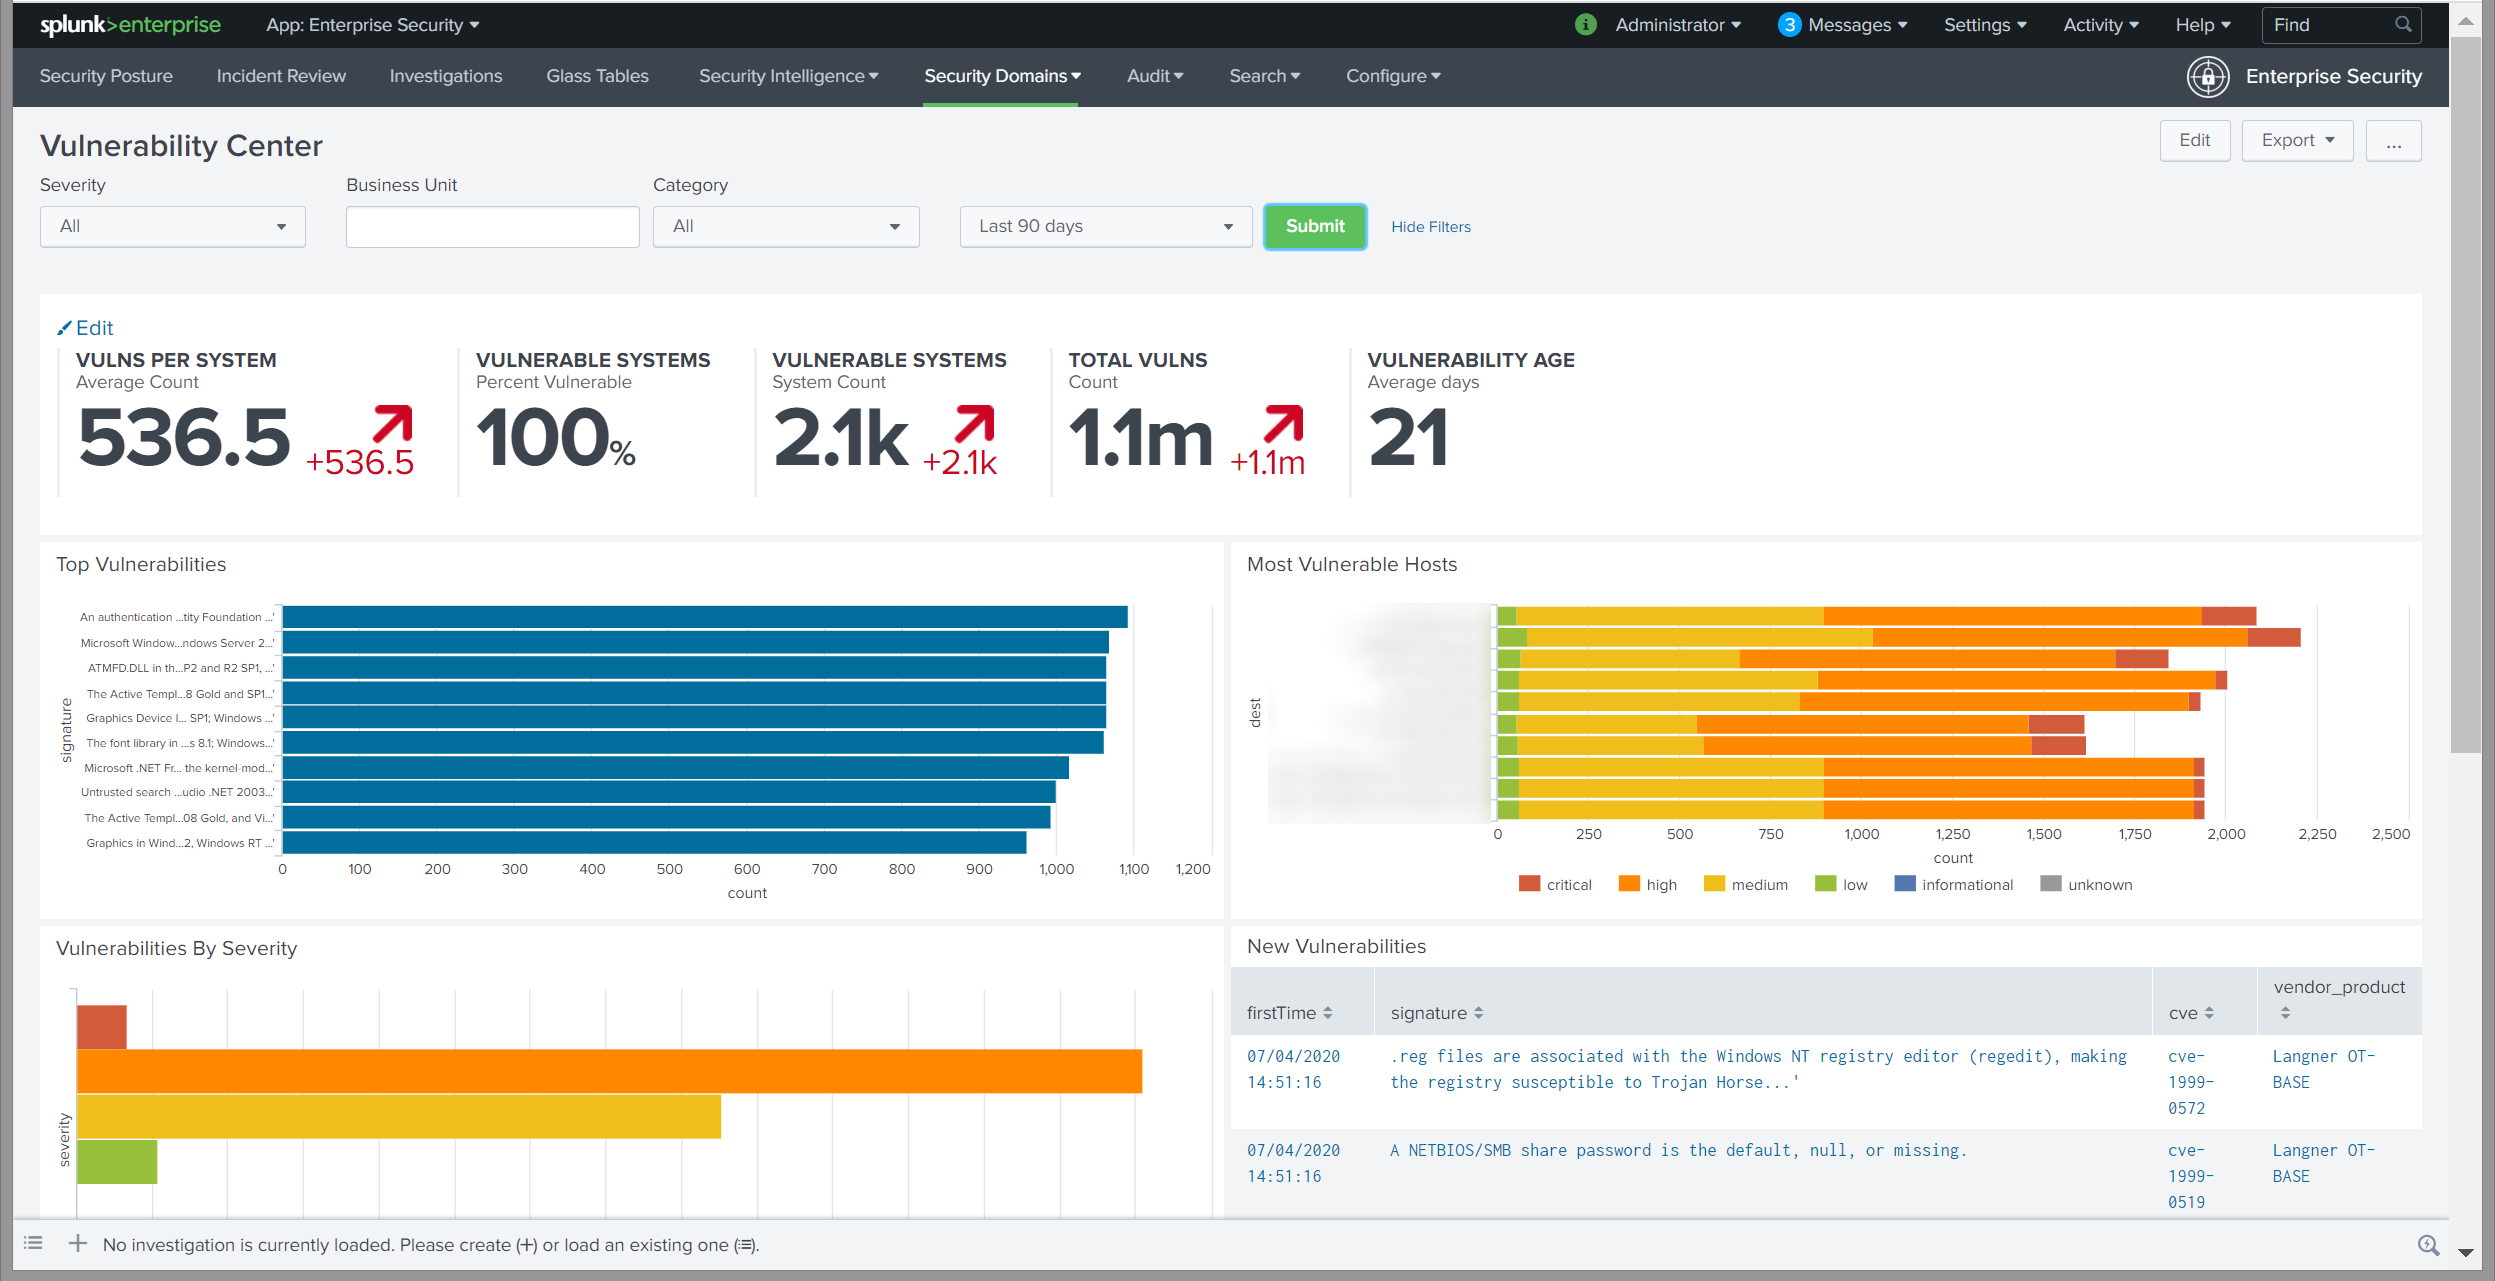Image resolution: width=2495 pixels, height=1281 pixels.
Task: Click the orange high severity bar
Action: (609, 1071)
